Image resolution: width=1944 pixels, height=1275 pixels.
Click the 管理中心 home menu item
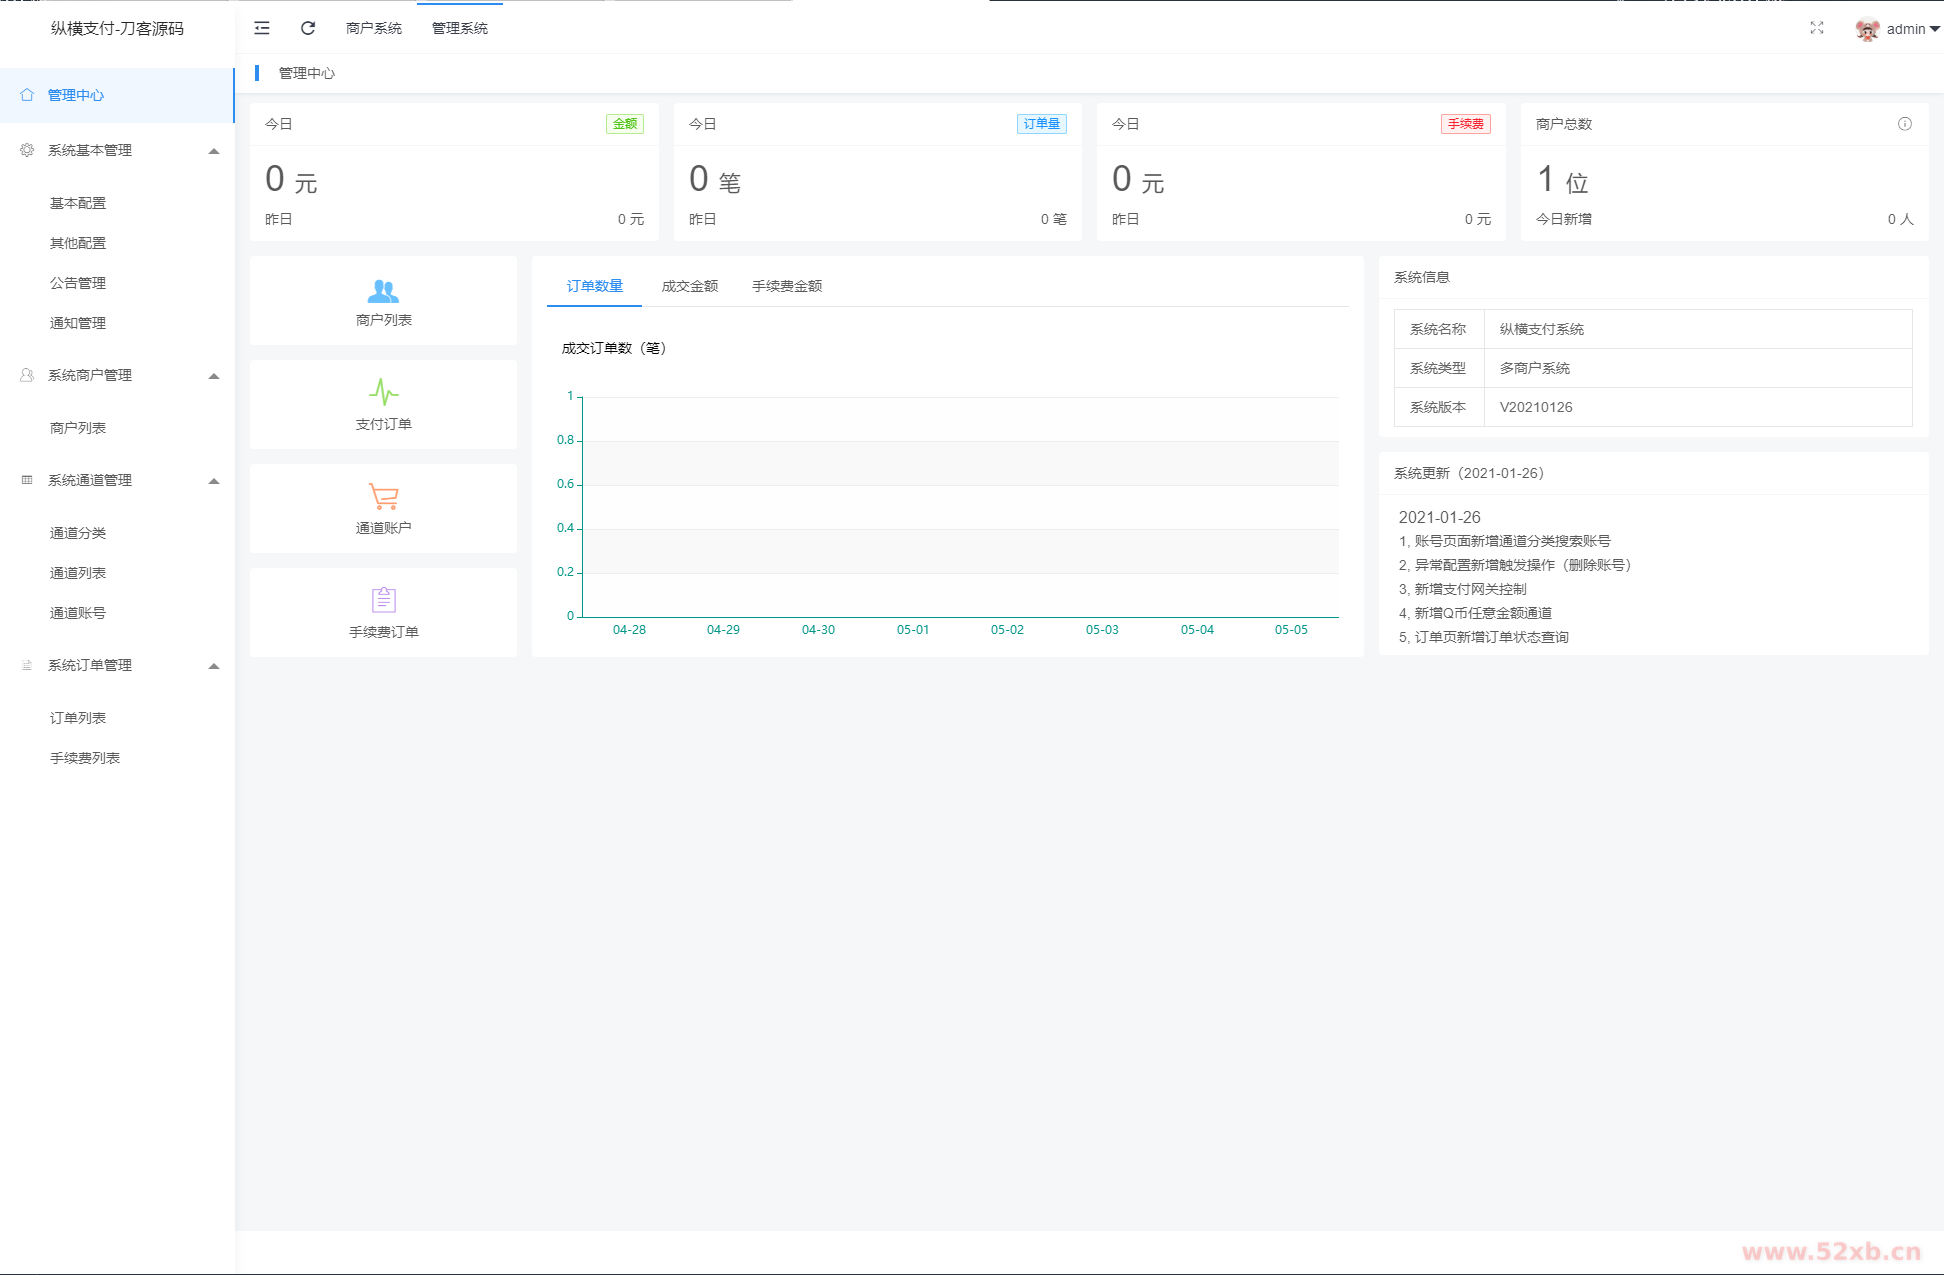(76, 95)
